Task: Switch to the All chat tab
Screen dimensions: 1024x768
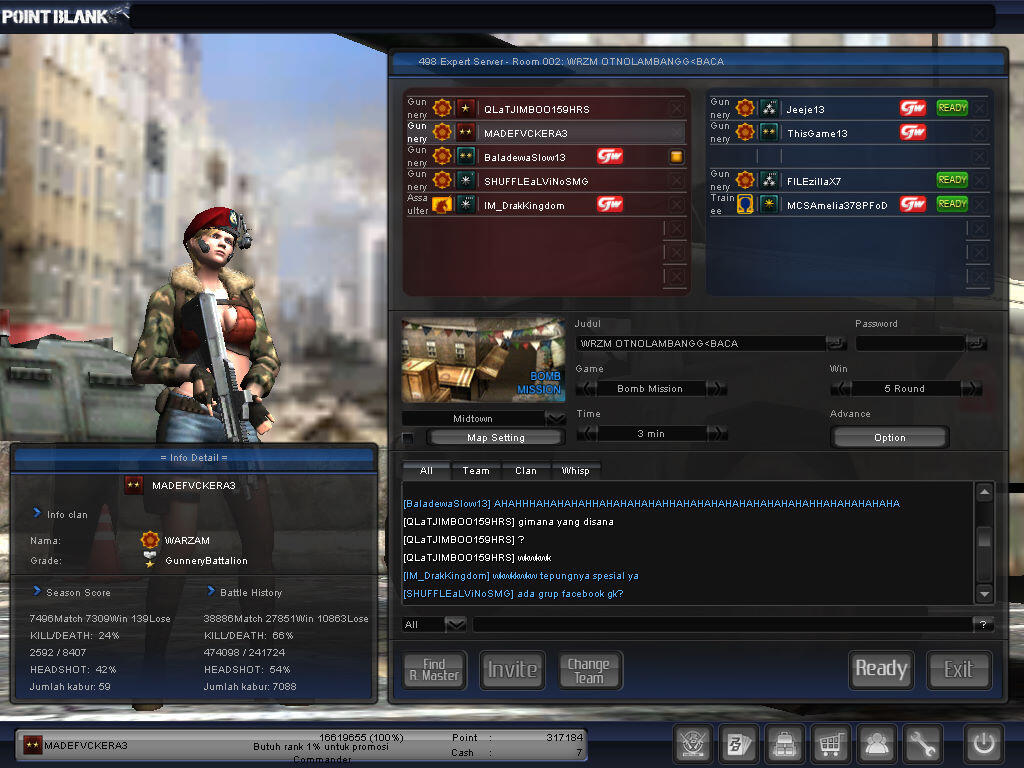Action: 426,471
